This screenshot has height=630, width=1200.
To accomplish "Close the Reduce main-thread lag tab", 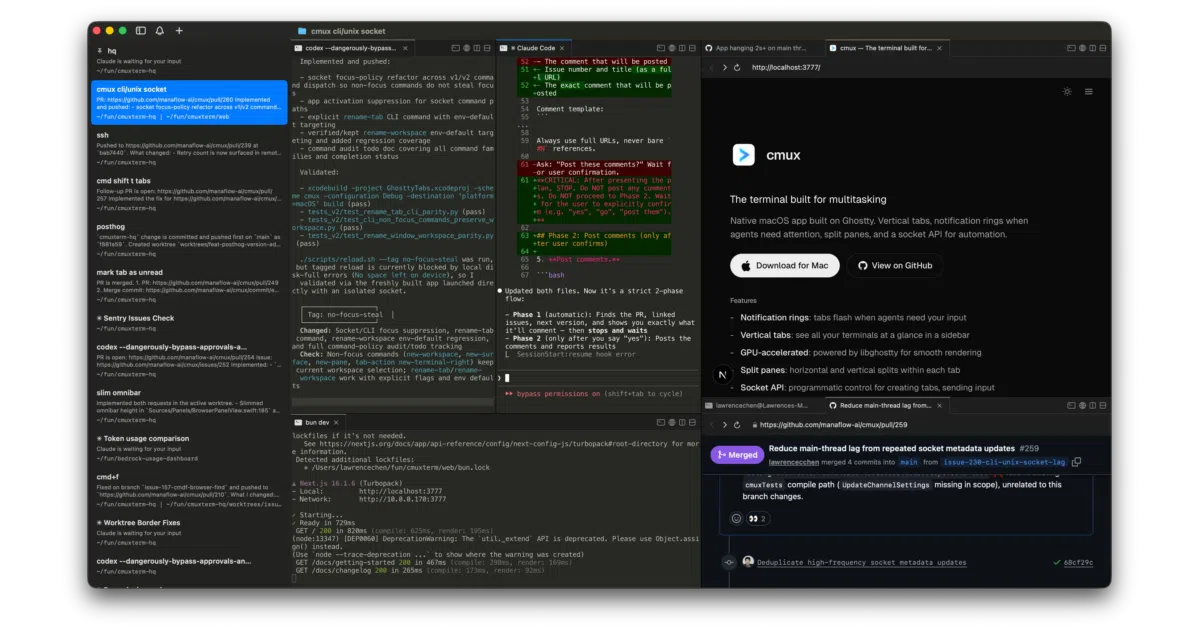I will pos(939,405).
